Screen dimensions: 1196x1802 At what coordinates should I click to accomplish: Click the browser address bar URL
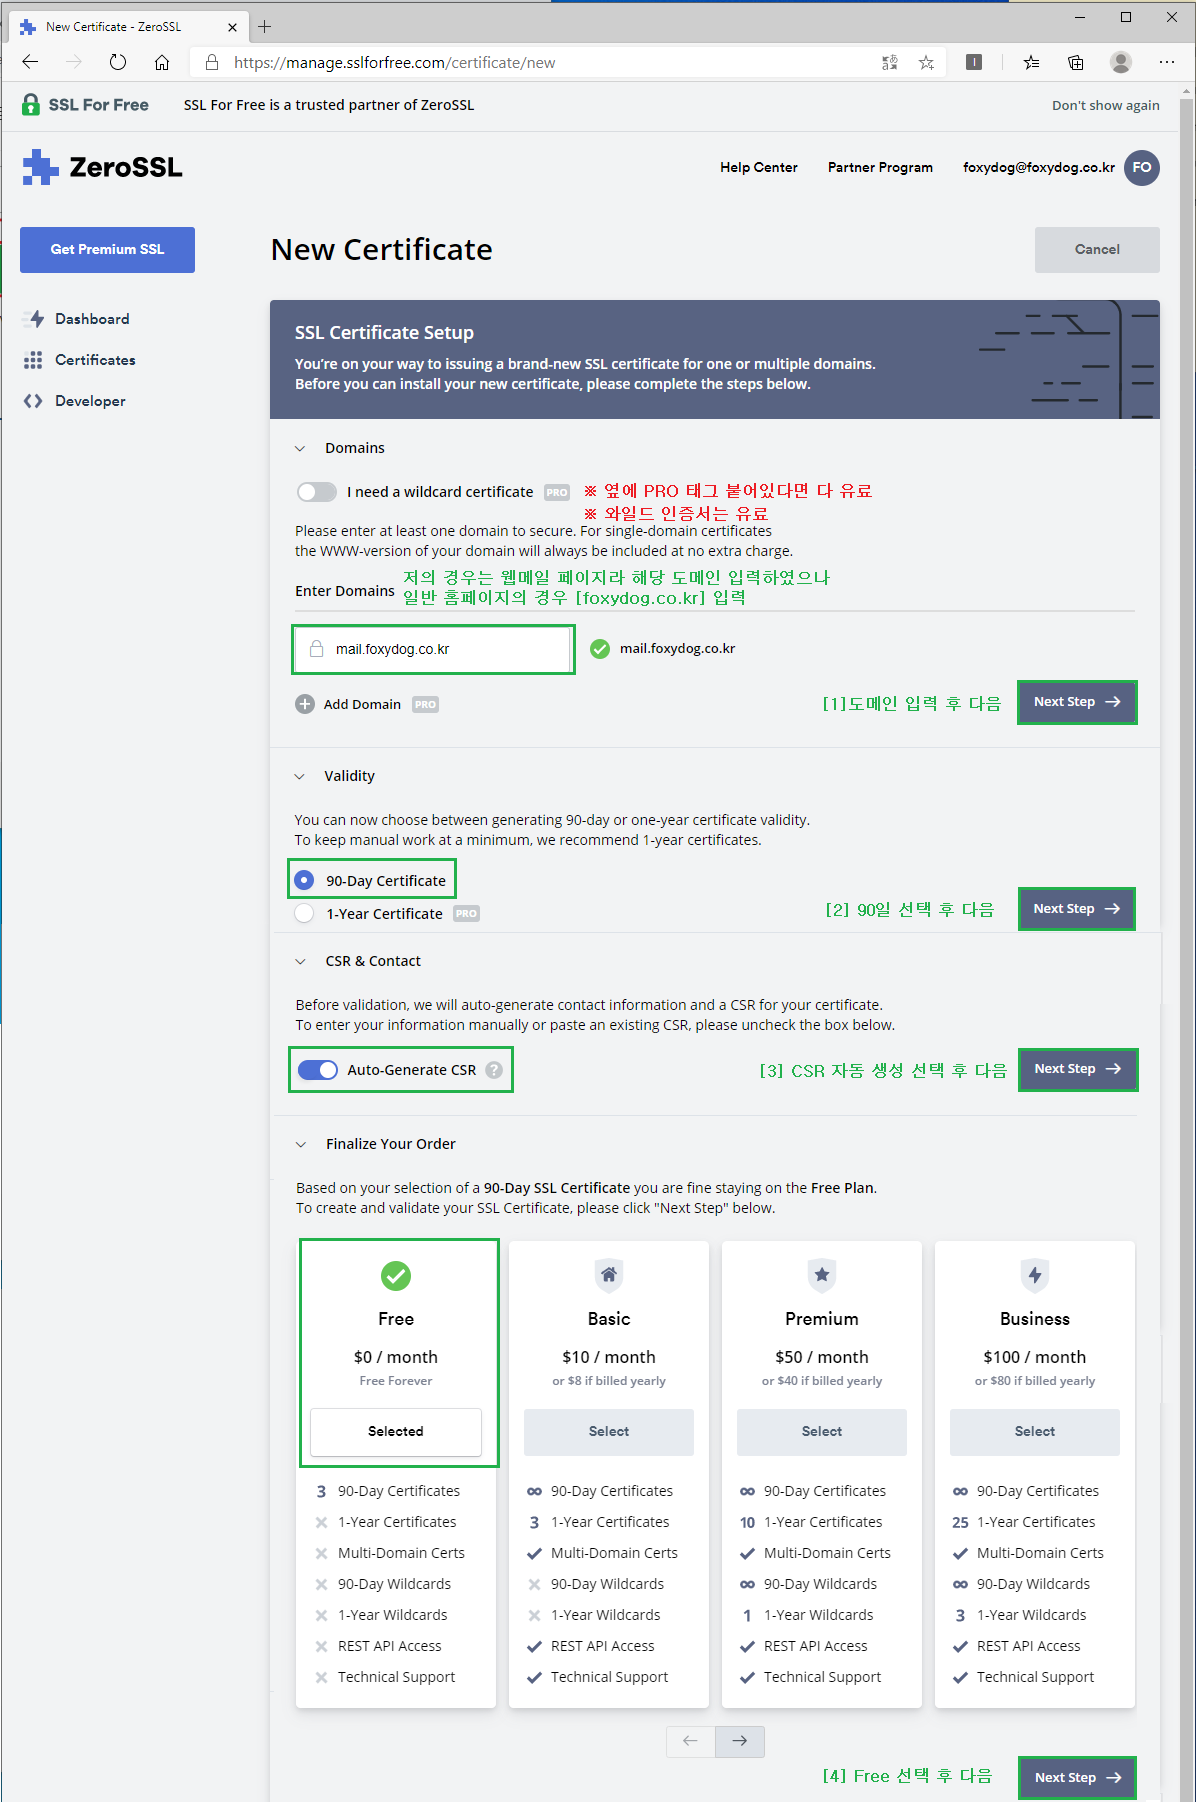point(395,62)
